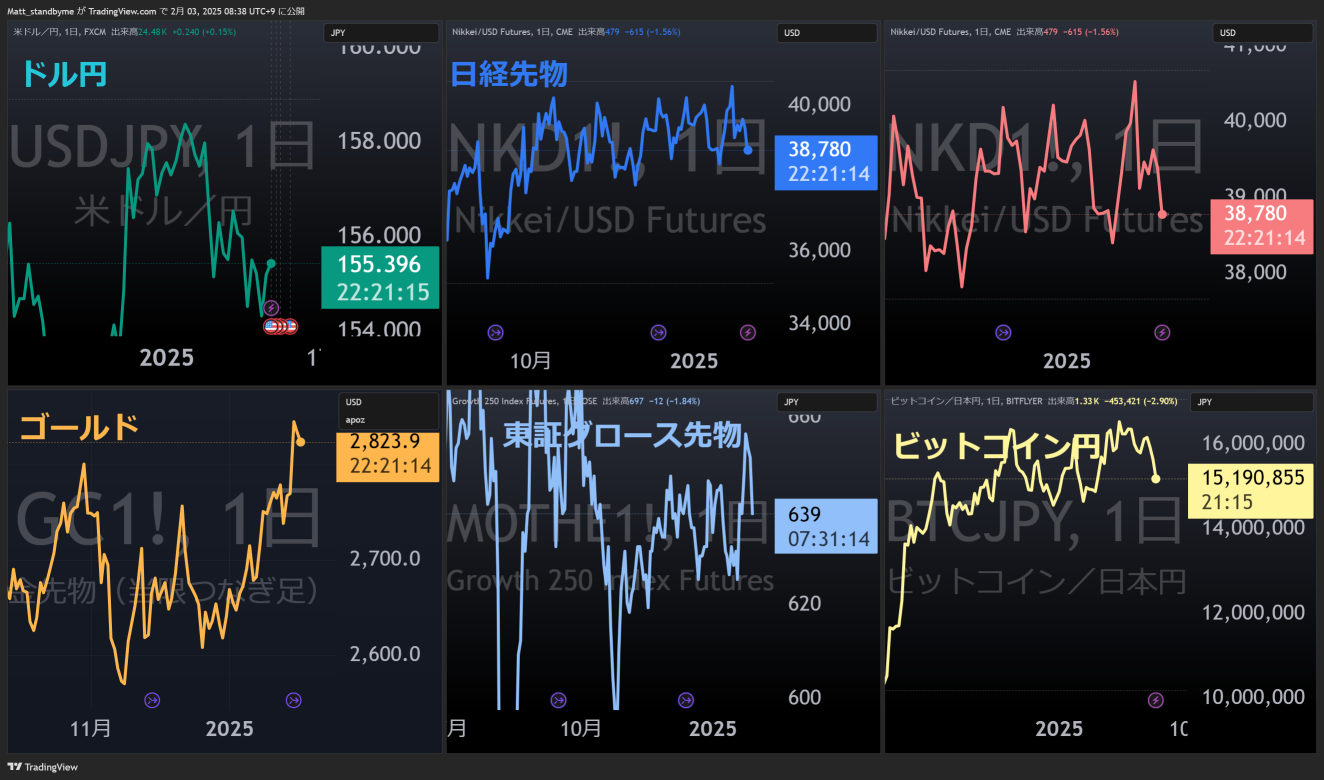Click the 620 value on Growth 250 axis
The height and width of the screenshot is (780, 1324).
[804, 603]
